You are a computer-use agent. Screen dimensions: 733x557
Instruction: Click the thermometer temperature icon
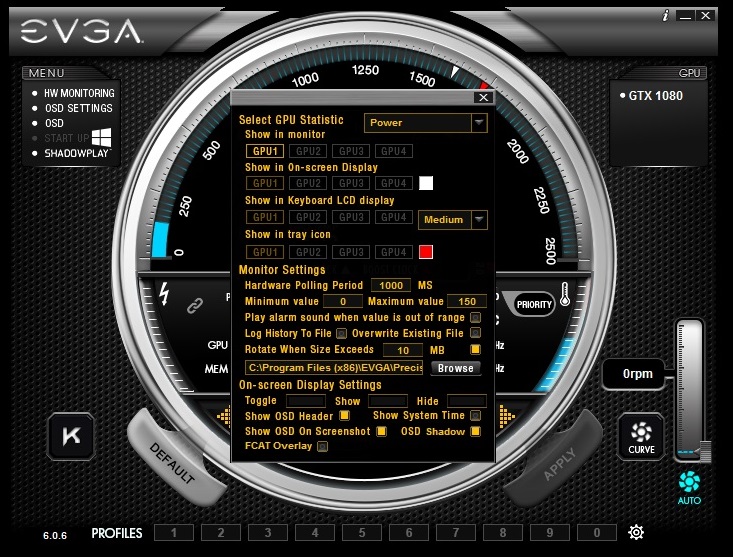pyautogui.click(x=565, y=294)
